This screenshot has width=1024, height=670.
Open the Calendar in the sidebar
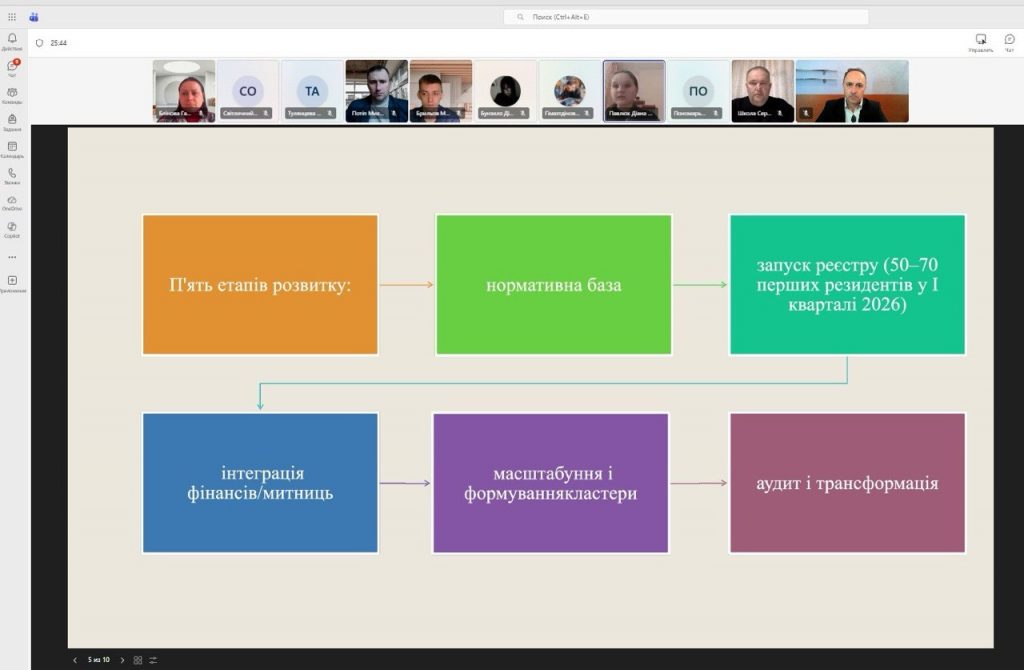click(12, 147)
